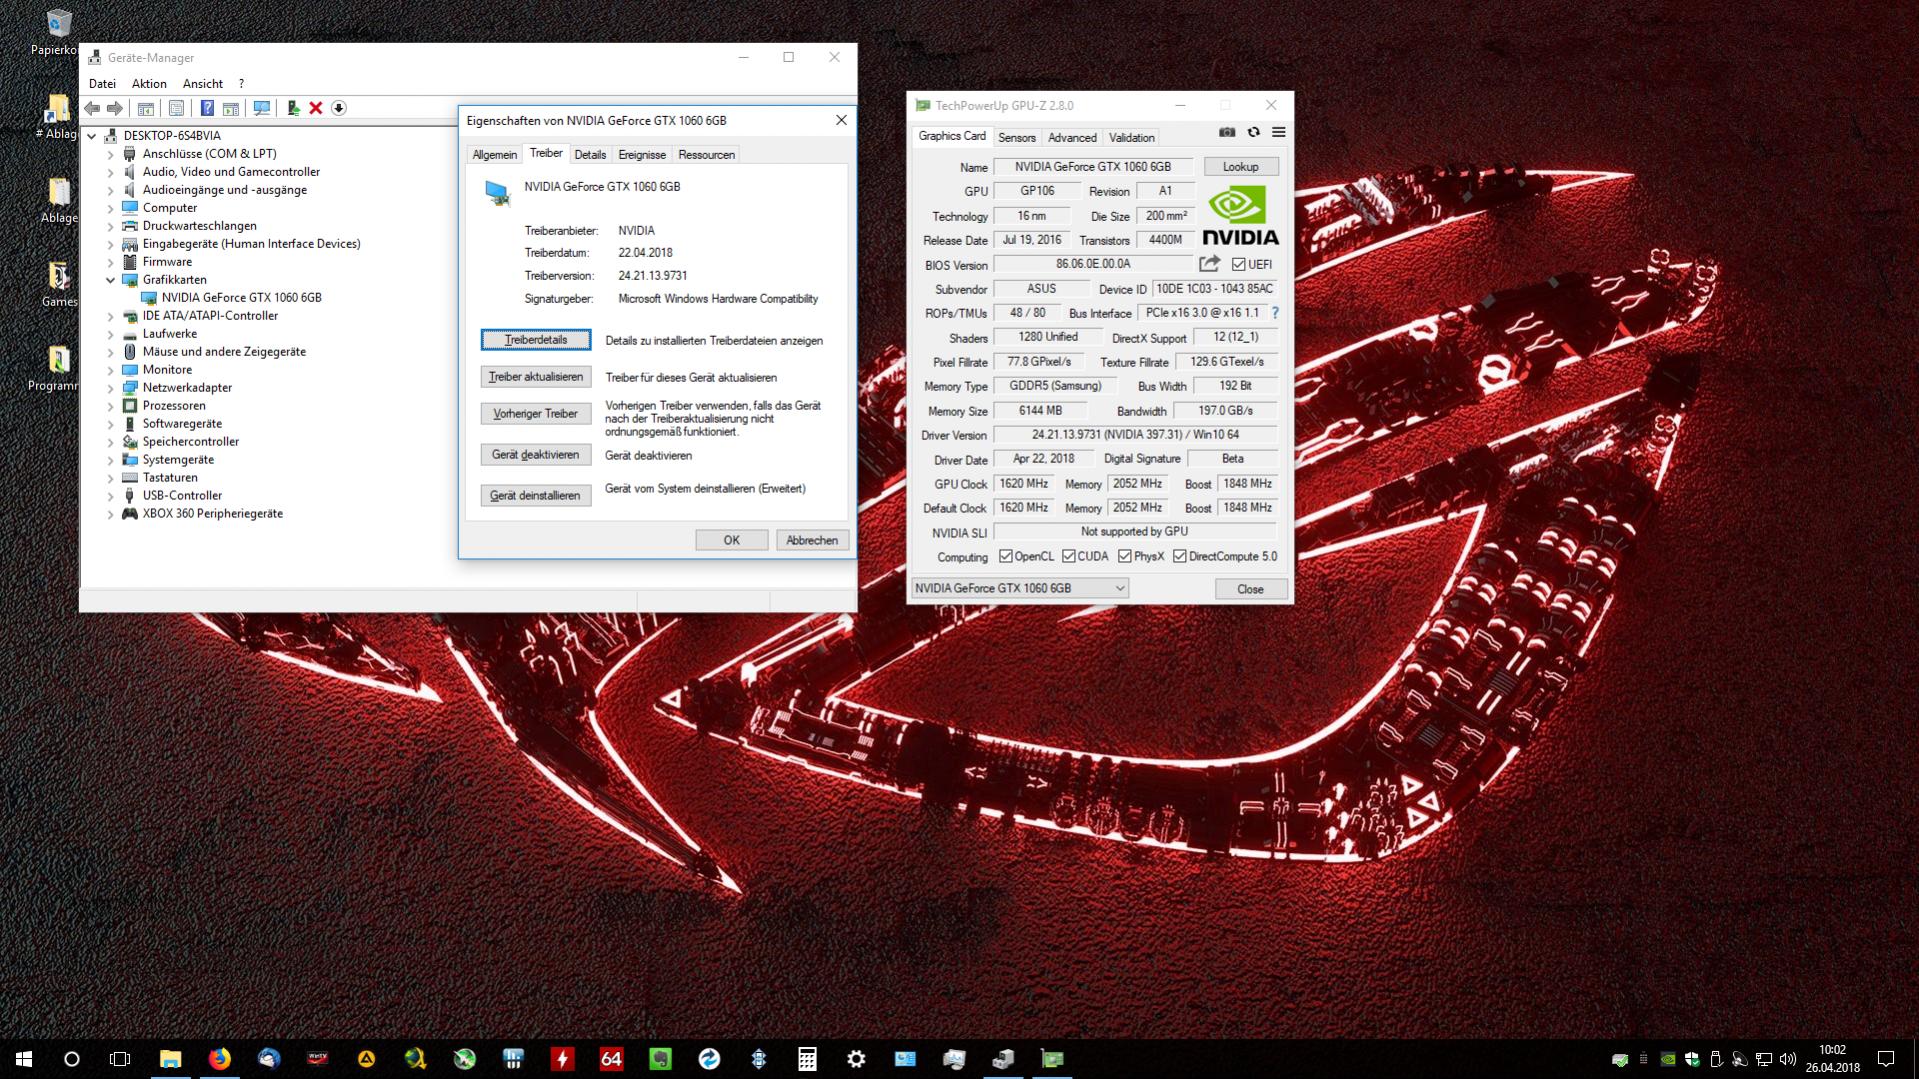Viewport: 1919px width, 1079px height.
Task: Click the GPU-Z refresh icon
Action: coord(1253,132)
